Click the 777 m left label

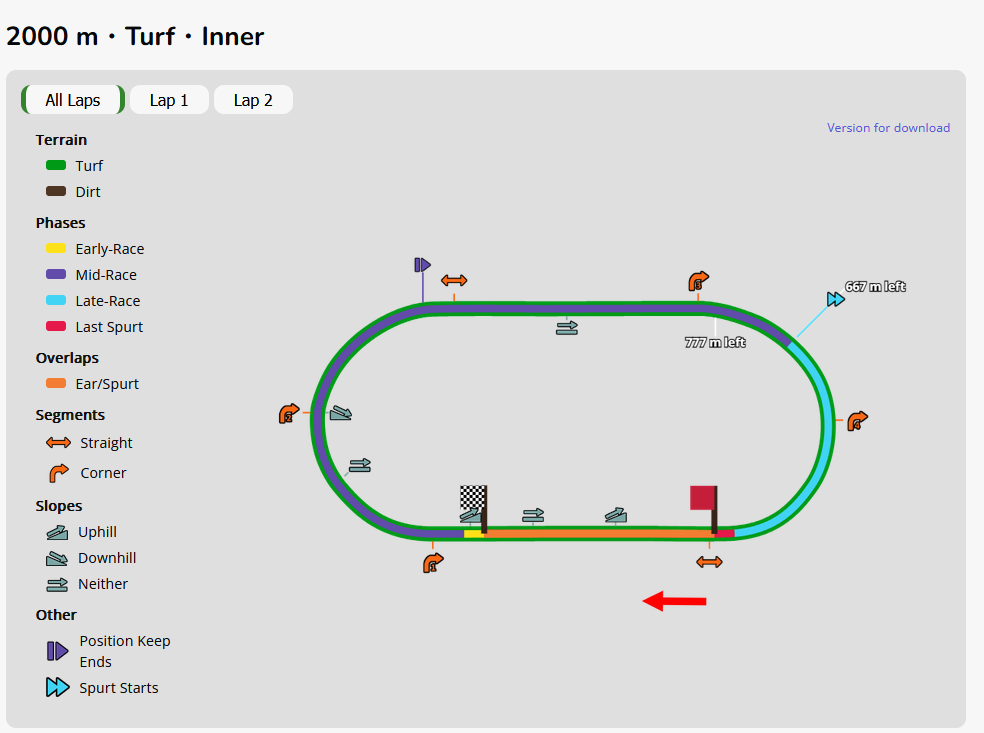(715, 342)
